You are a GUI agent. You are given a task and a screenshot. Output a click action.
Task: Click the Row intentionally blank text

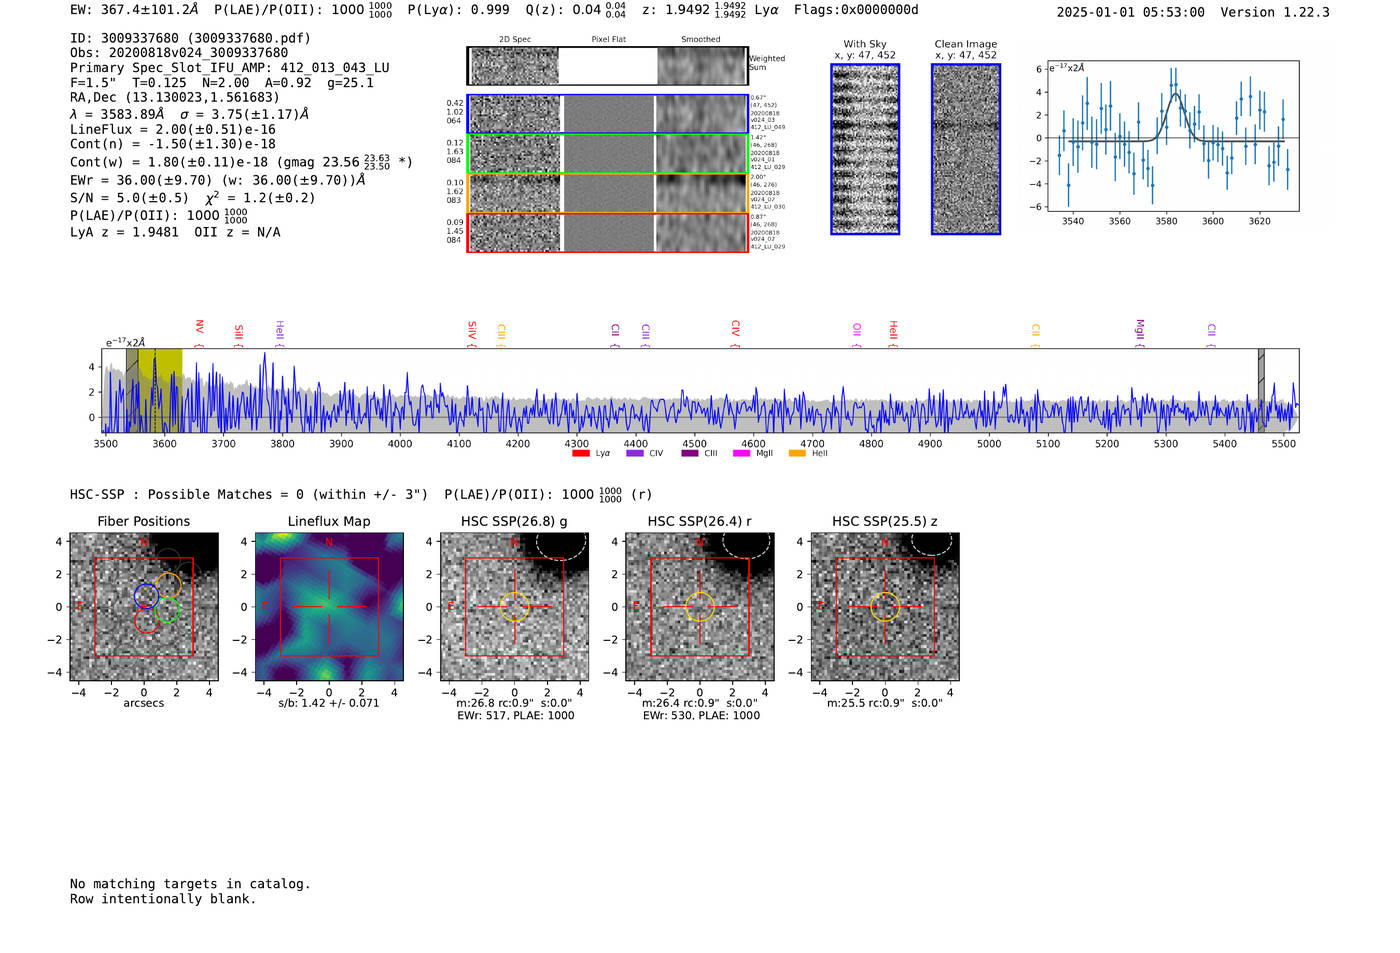pos(163,899)
